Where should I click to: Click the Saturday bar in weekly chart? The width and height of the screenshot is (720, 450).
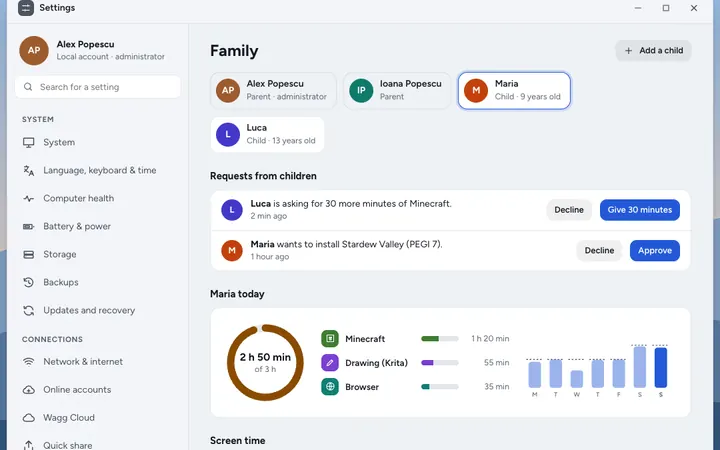pyautogui.click(x=640, y=367)
